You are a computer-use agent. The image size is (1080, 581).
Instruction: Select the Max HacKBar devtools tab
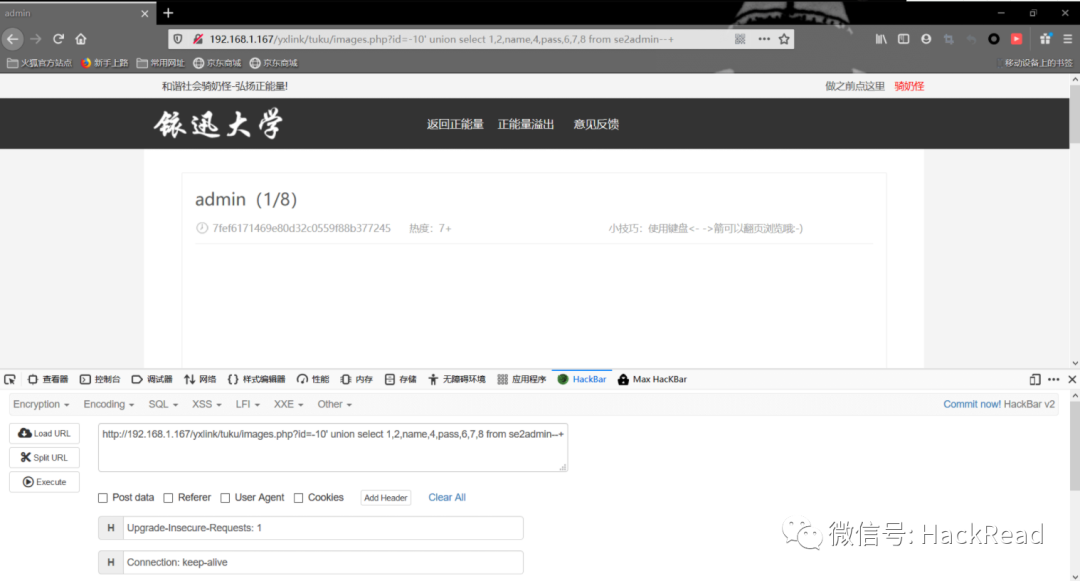point(652,379)
